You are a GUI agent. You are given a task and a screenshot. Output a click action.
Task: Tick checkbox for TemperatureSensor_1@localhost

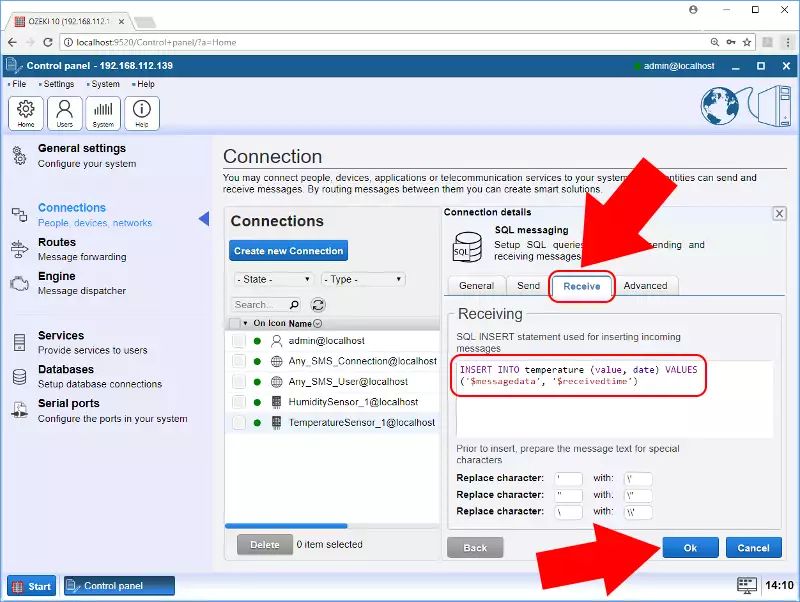(x=239, y=422)
